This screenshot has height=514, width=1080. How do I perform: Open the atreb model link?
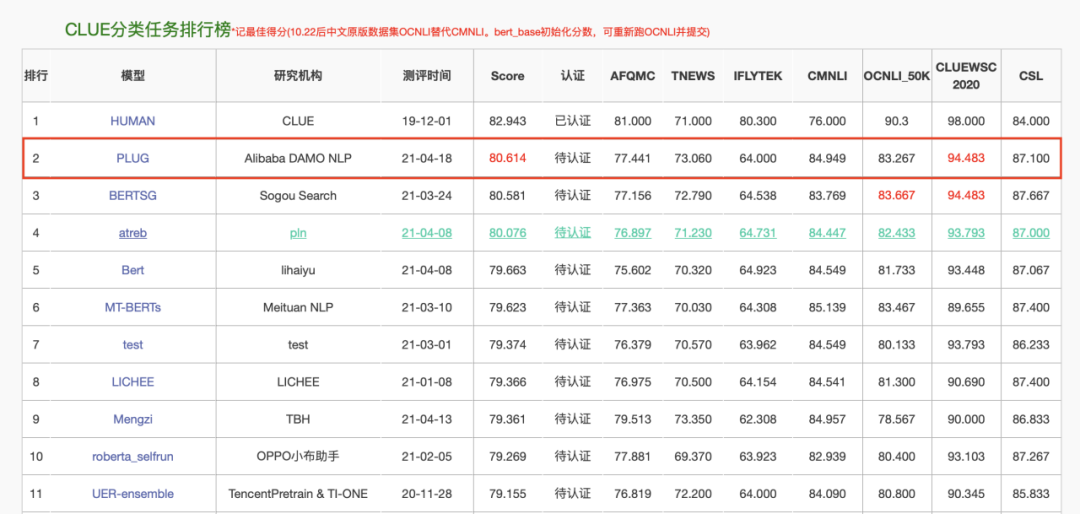(x=133, y=233)
